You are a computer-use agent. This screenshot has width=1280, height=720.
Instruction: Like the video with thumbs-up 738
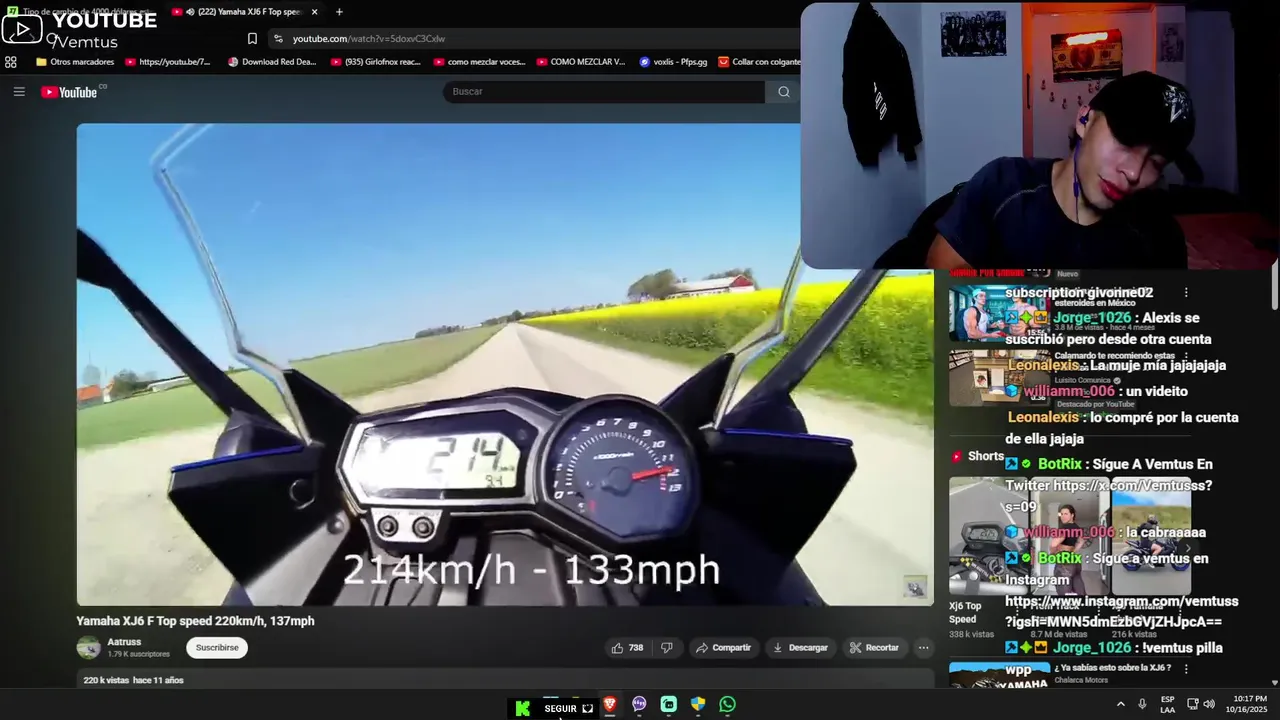coord(627,648)
